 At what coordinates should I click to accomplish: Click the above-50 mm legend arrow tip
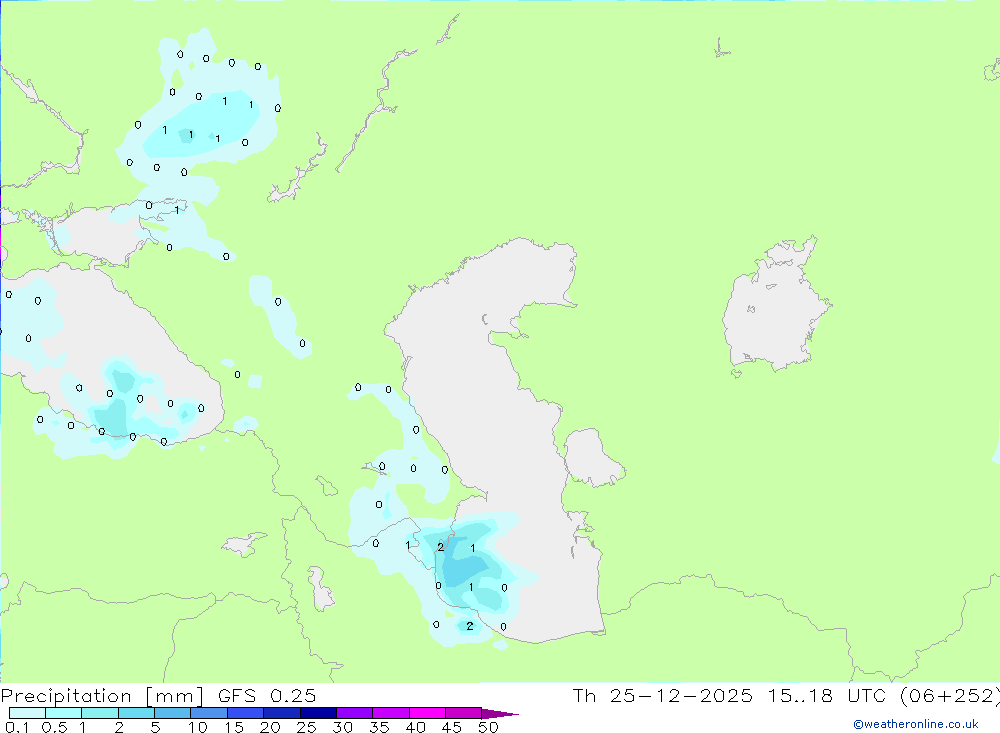pyautogui.click(x=500, y=713)
